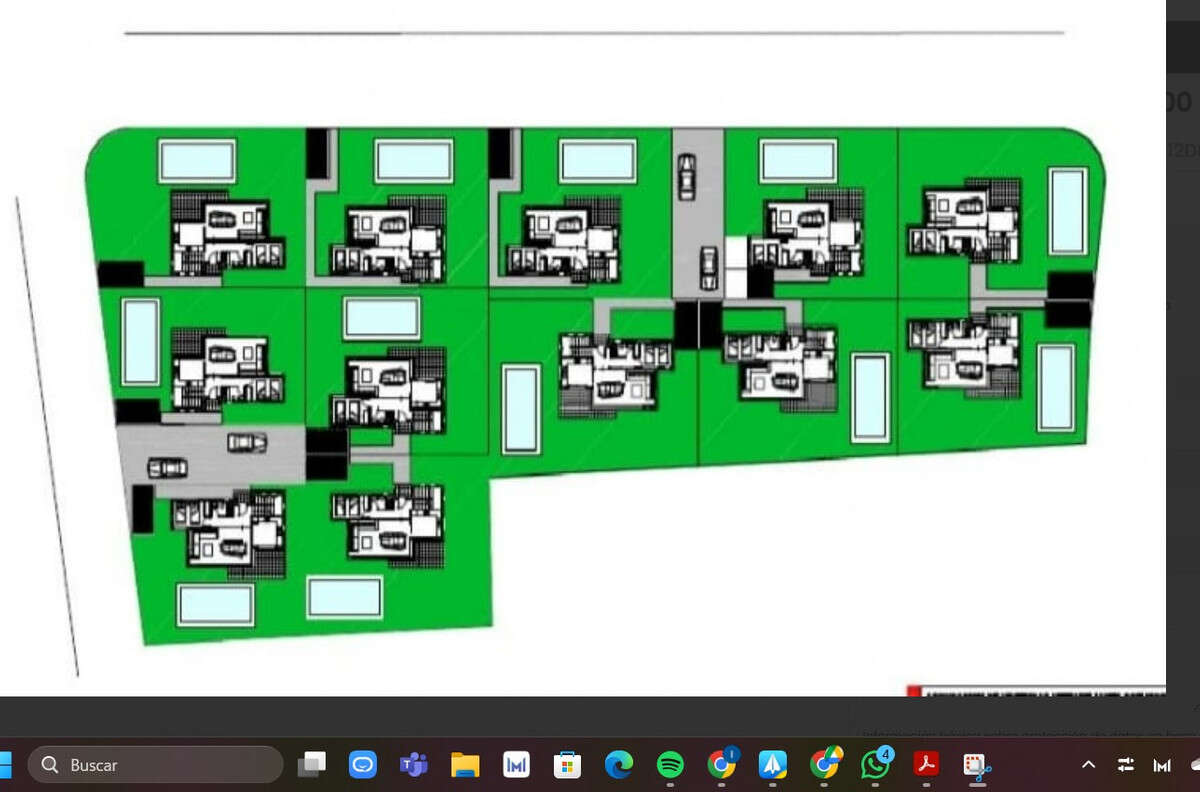
Task: Open Task View from the taskbar
Action: pos(312,765)
